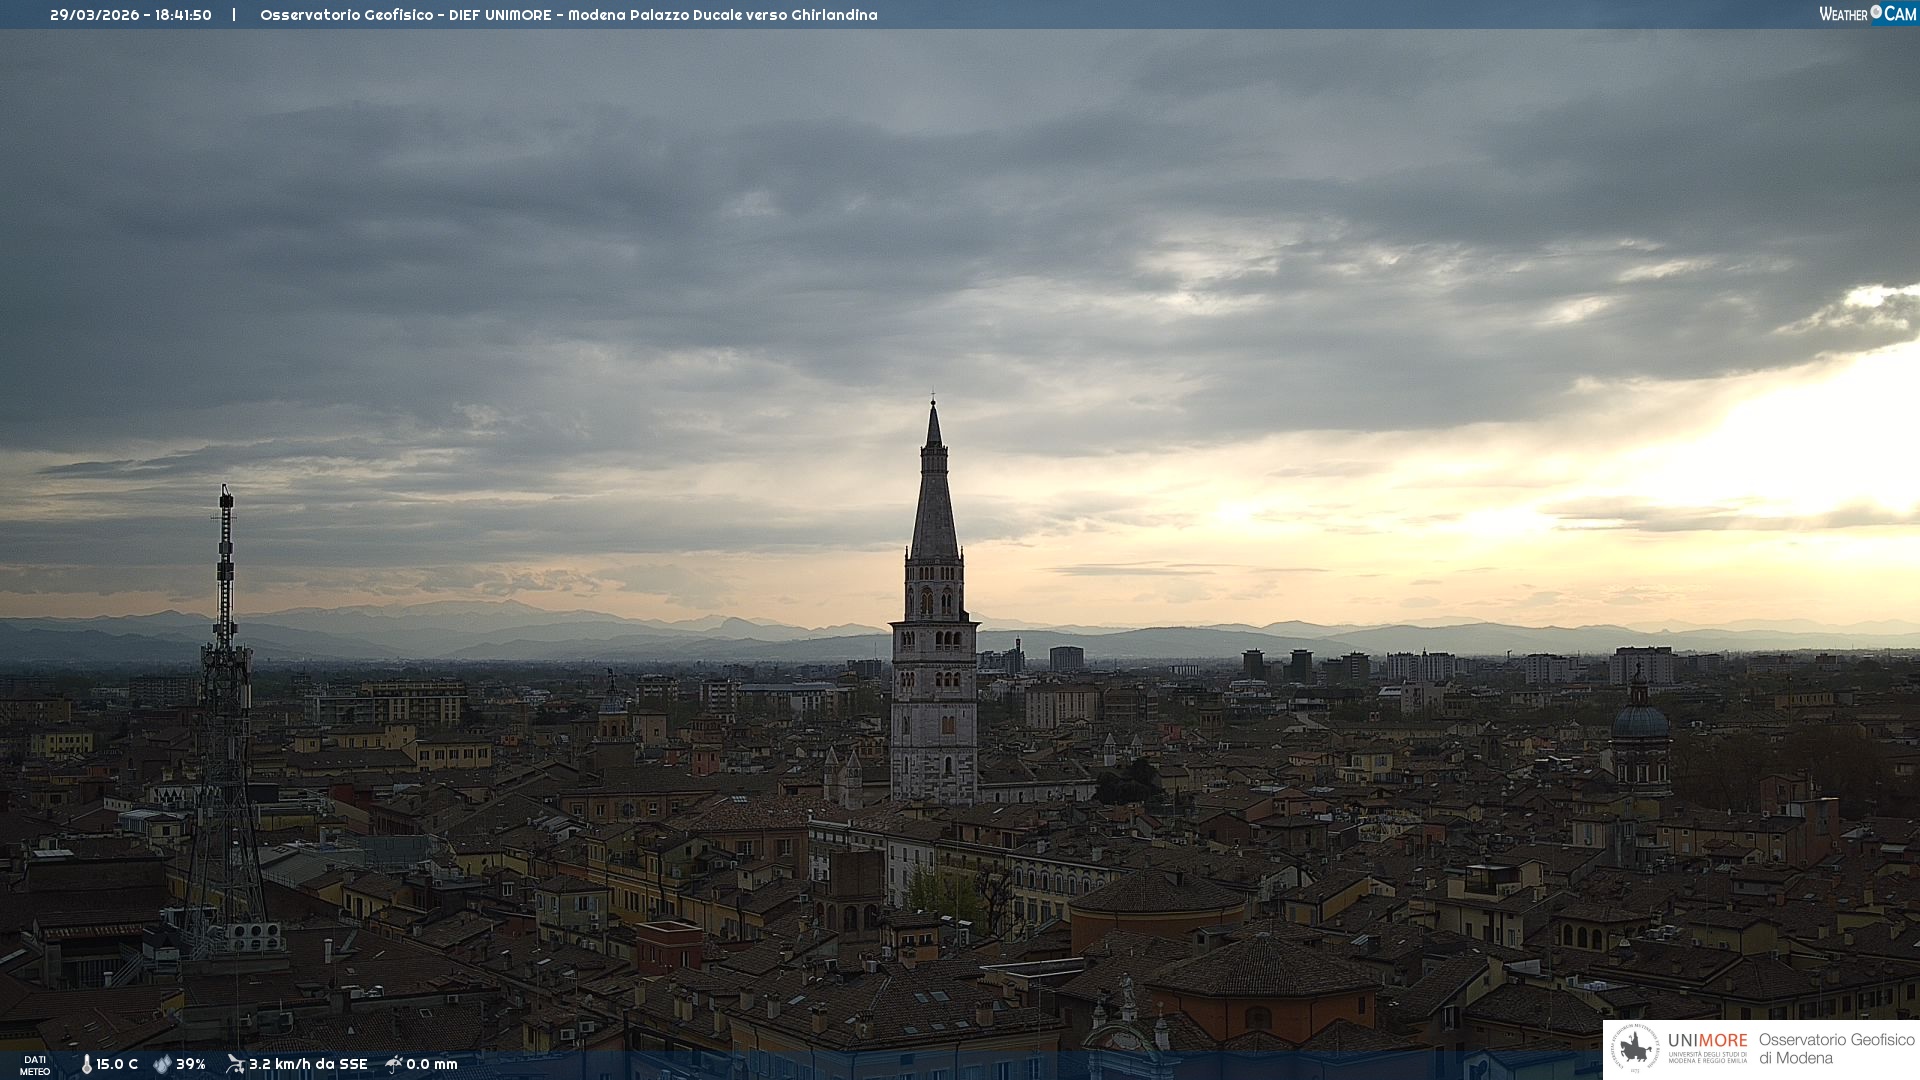Click the 18:41:50 time display
This screenshot has width=1920, height=1080.
click(x=183, y=15)
